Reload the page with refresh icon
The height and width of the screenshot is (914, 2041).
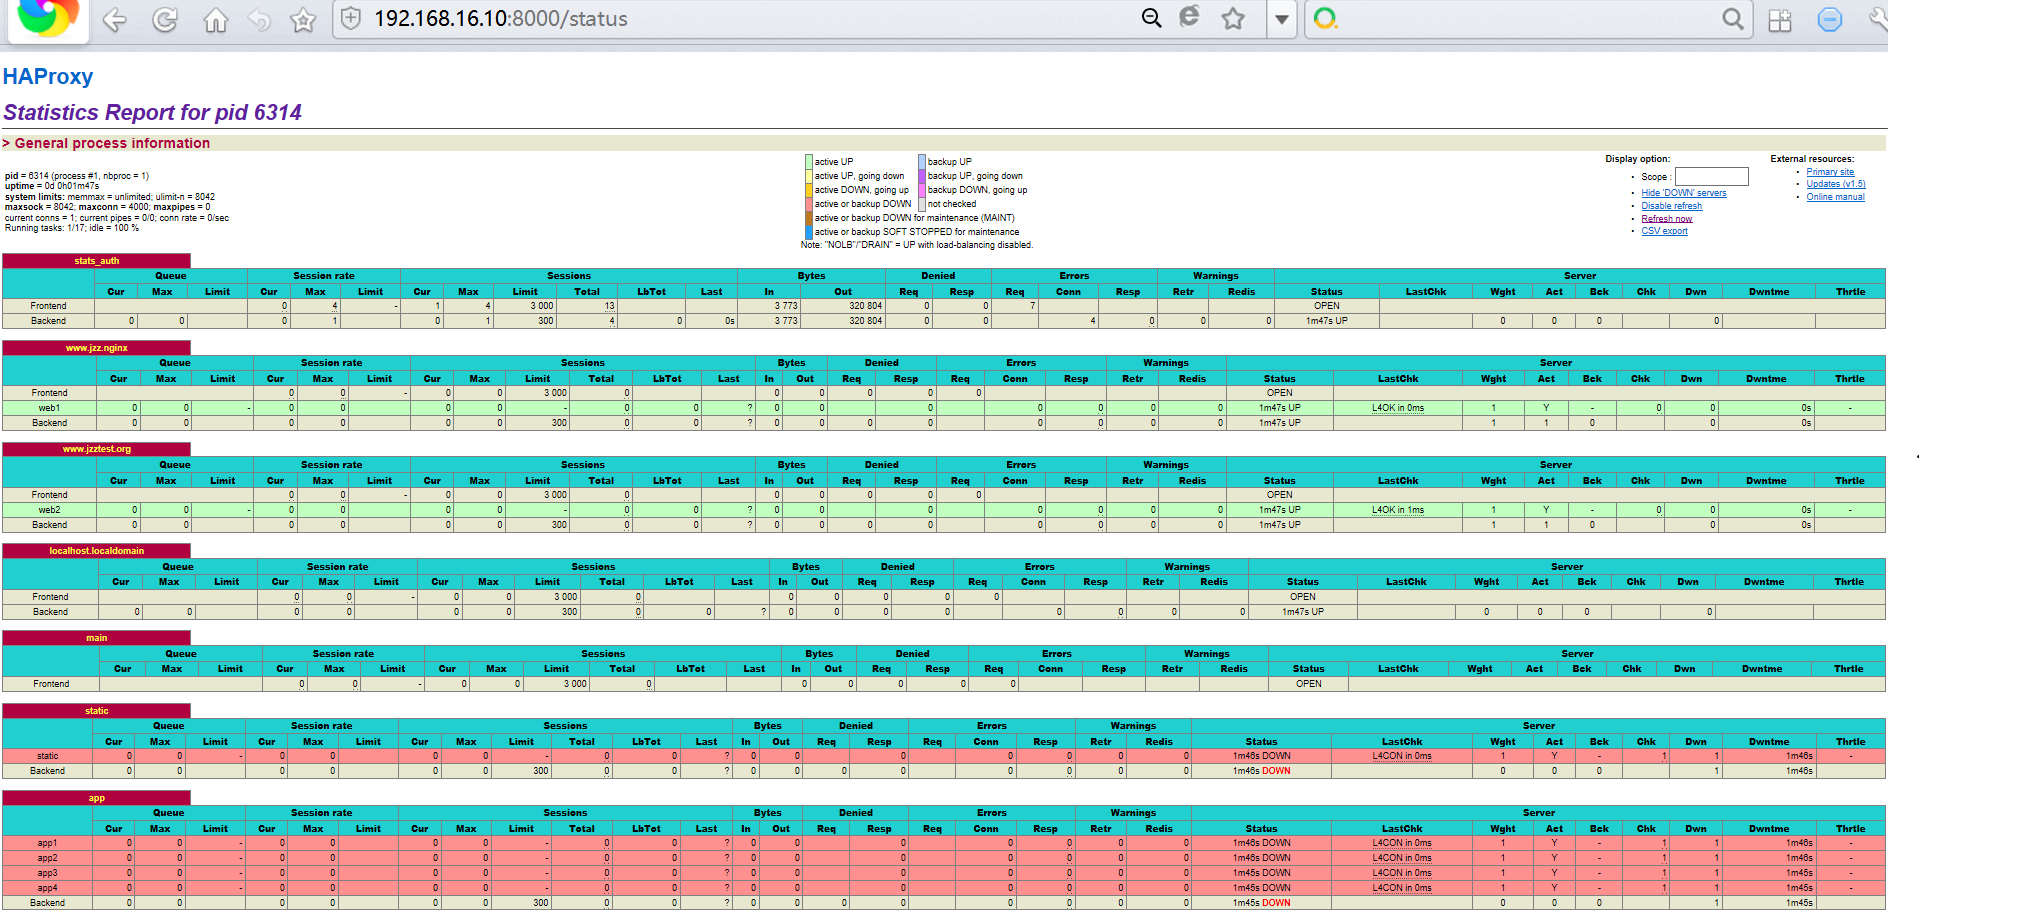coord(165,20)
